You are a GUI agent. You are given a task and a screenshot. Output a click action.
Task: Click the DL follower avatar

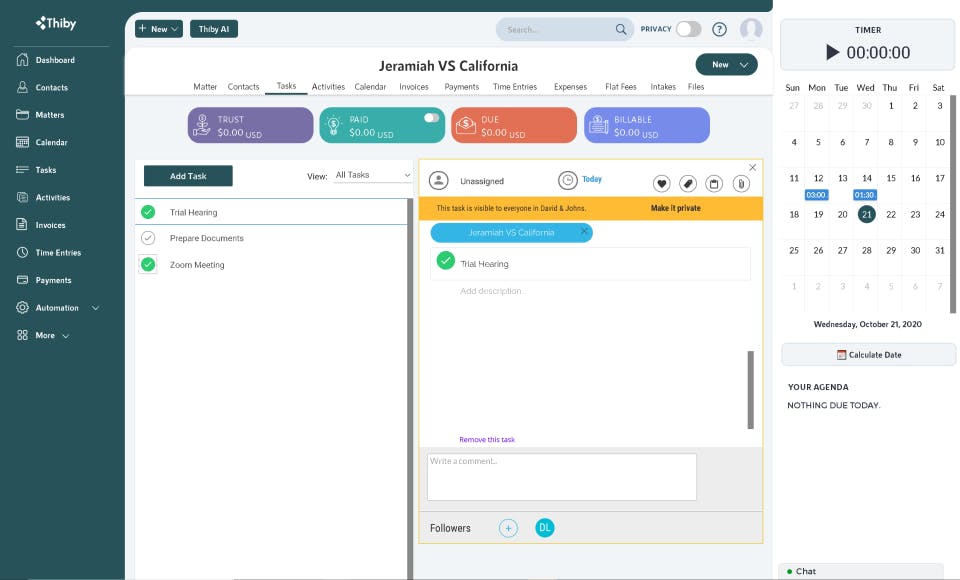[544, 528]
